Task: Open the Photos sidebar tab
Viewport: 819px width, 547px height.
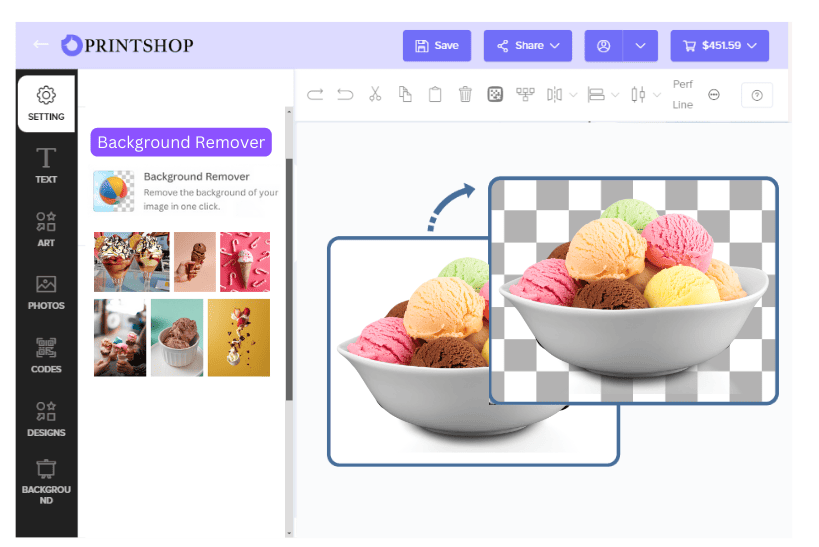Action: 46,292
